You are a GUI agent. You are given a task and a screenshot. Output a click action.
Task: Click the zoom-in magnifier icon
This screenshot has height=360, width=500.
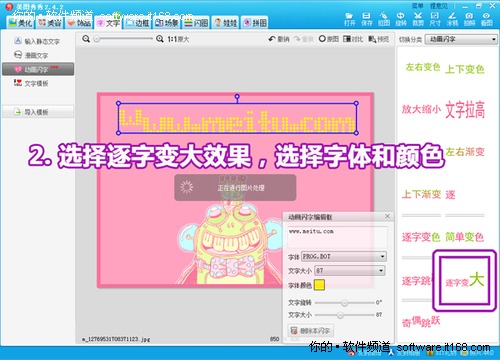[160, 39]
